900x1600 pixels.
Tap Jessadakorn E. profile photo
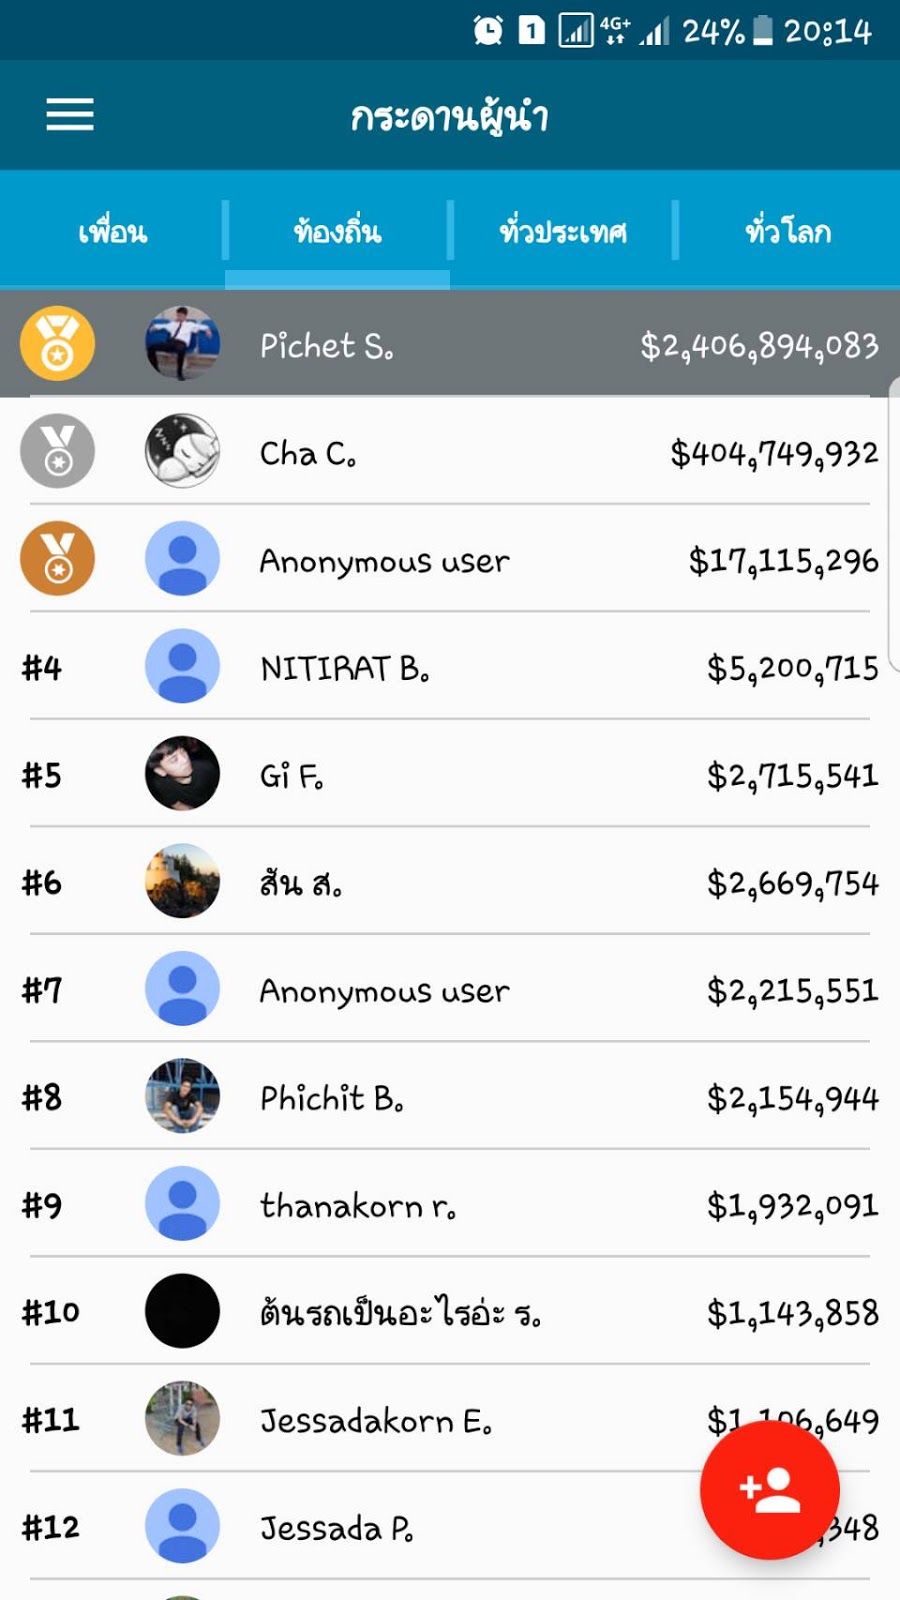[182, 1418]
